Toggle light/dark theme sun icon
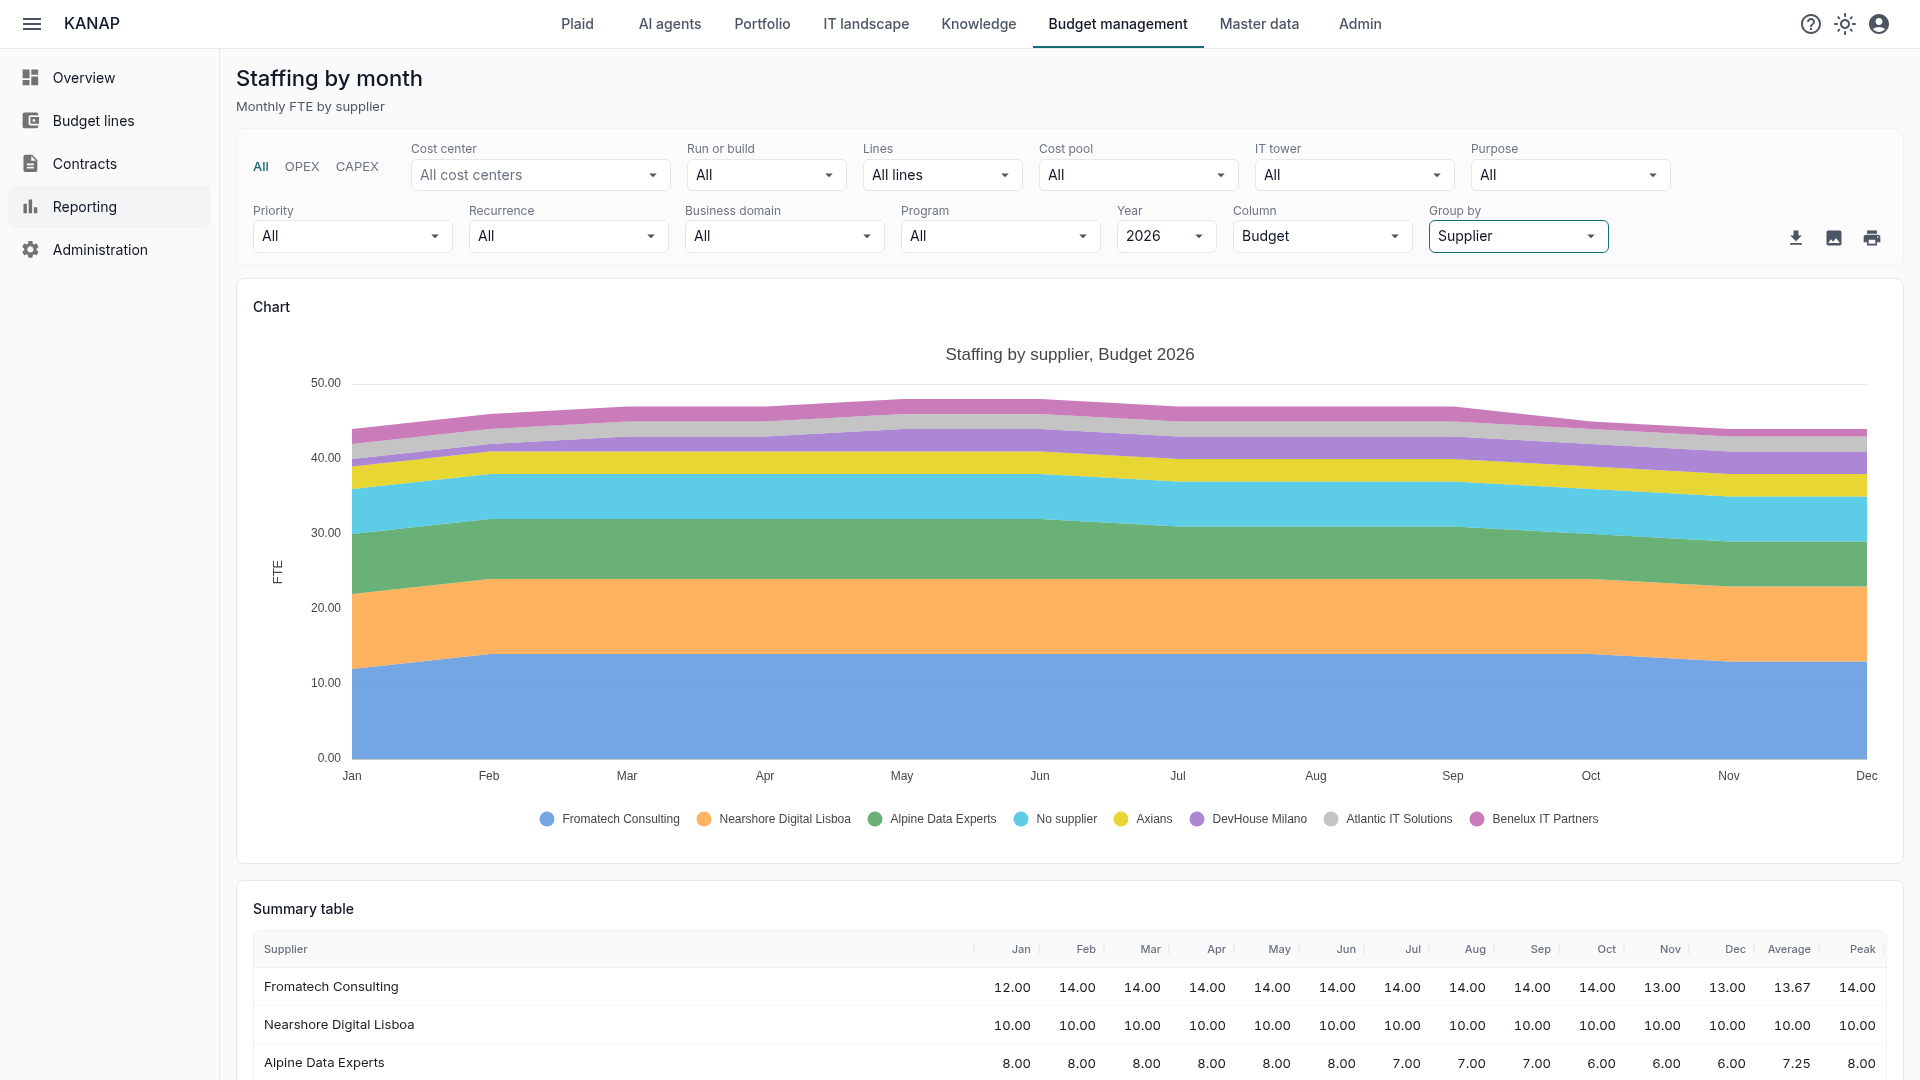The height and width of the screenshot is (1080, 1920). click(1845, 24)
